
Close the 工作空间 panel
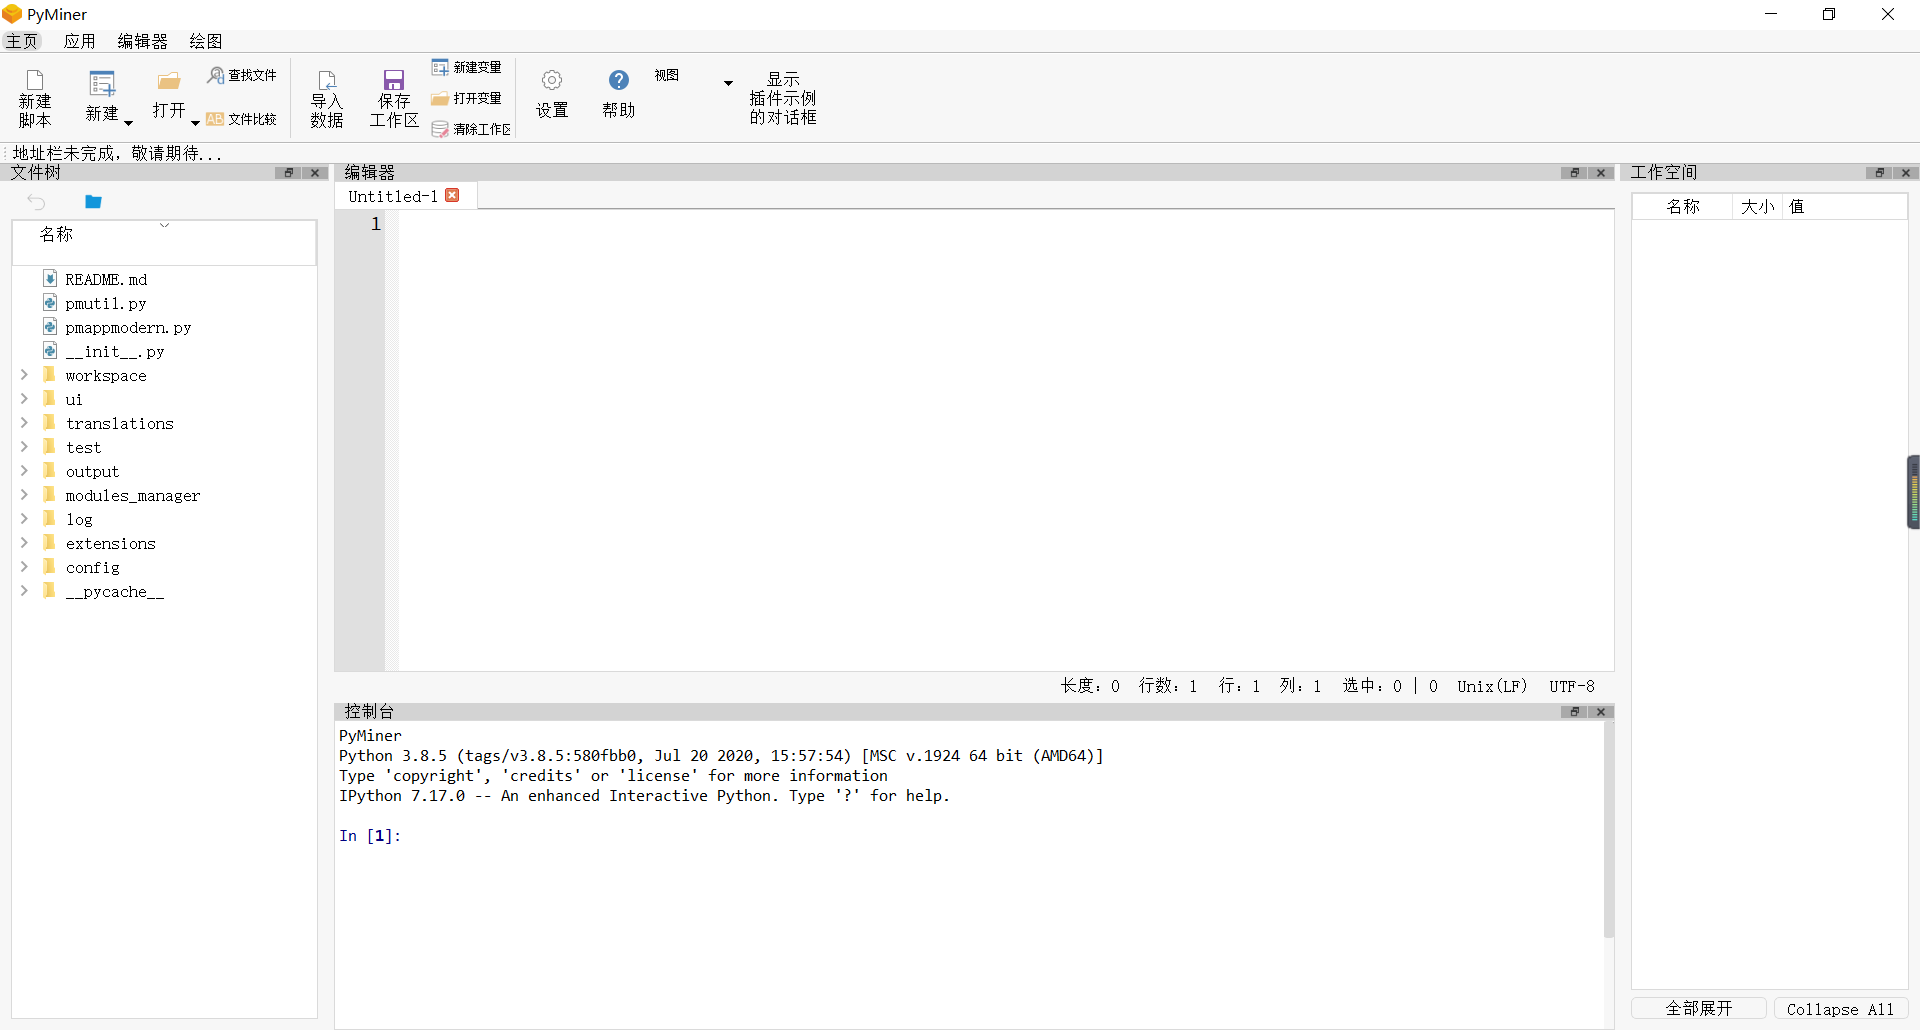click(1906, 173)
